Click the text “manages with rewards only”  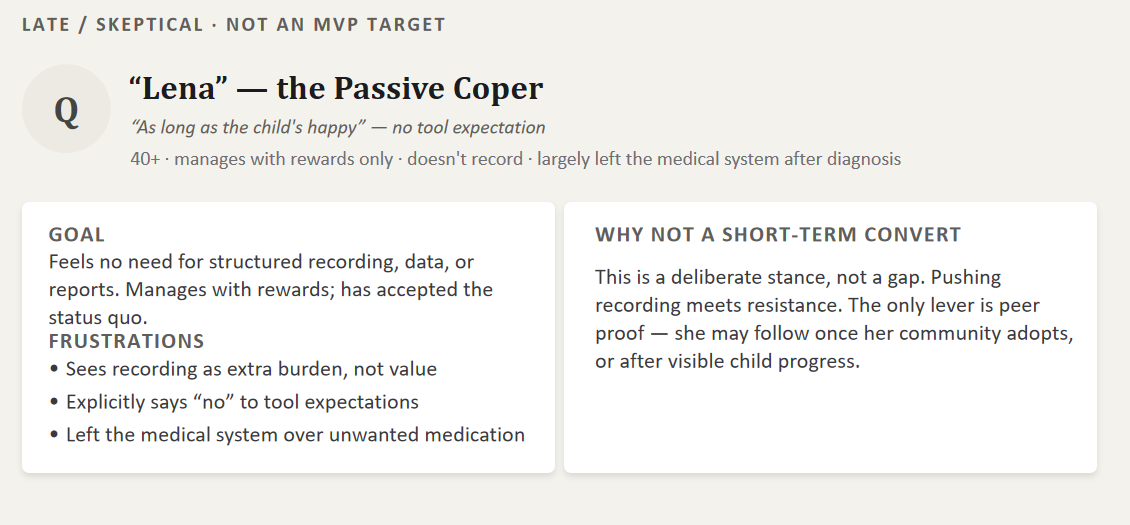(284, 159)
